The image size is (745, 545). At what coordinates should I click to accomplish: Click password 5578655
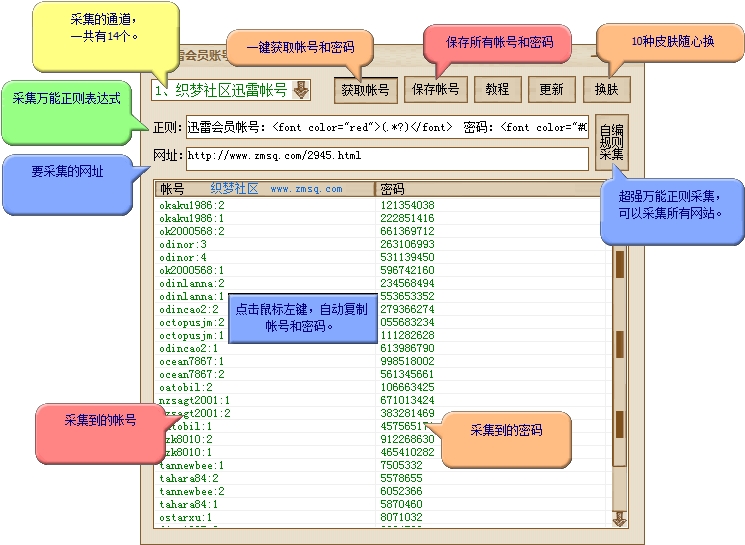pos(401,478)
